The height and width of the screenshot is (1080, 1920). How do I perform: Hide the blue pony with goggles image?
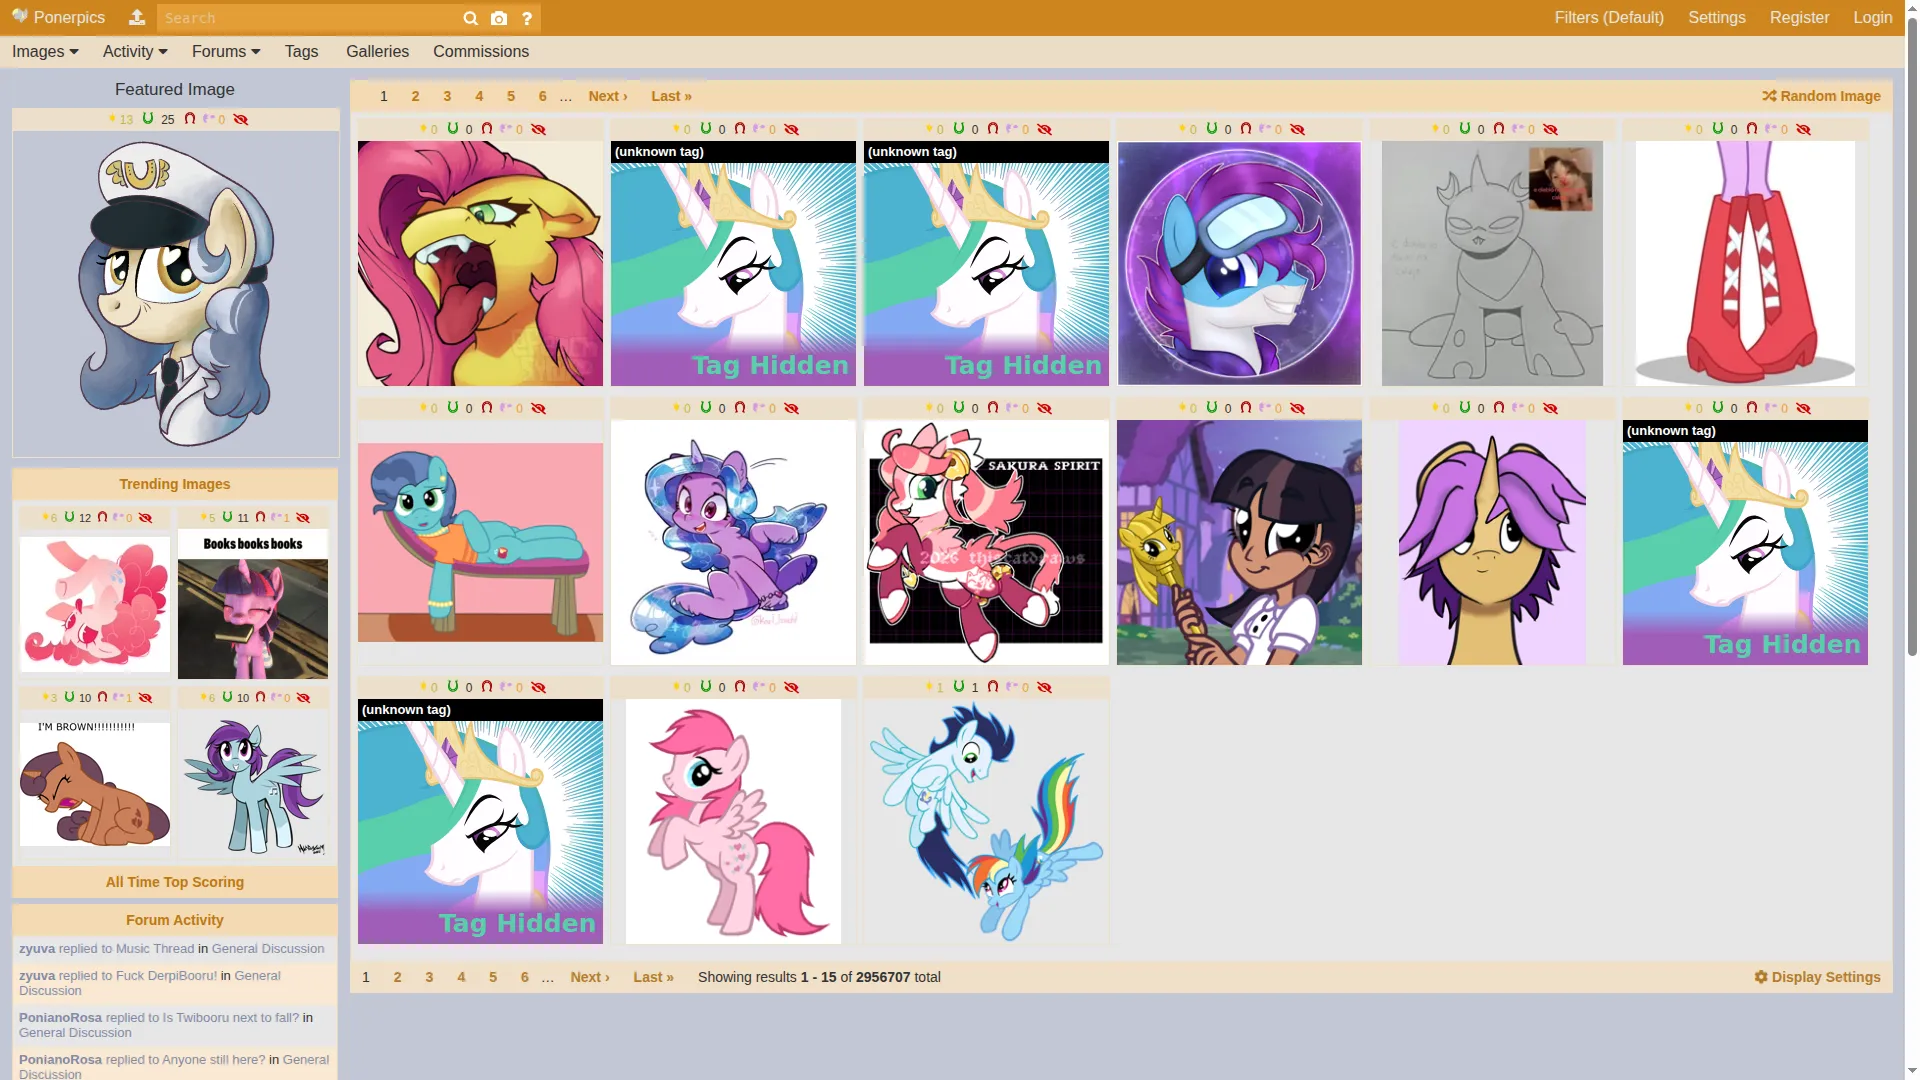(1297, 129)
